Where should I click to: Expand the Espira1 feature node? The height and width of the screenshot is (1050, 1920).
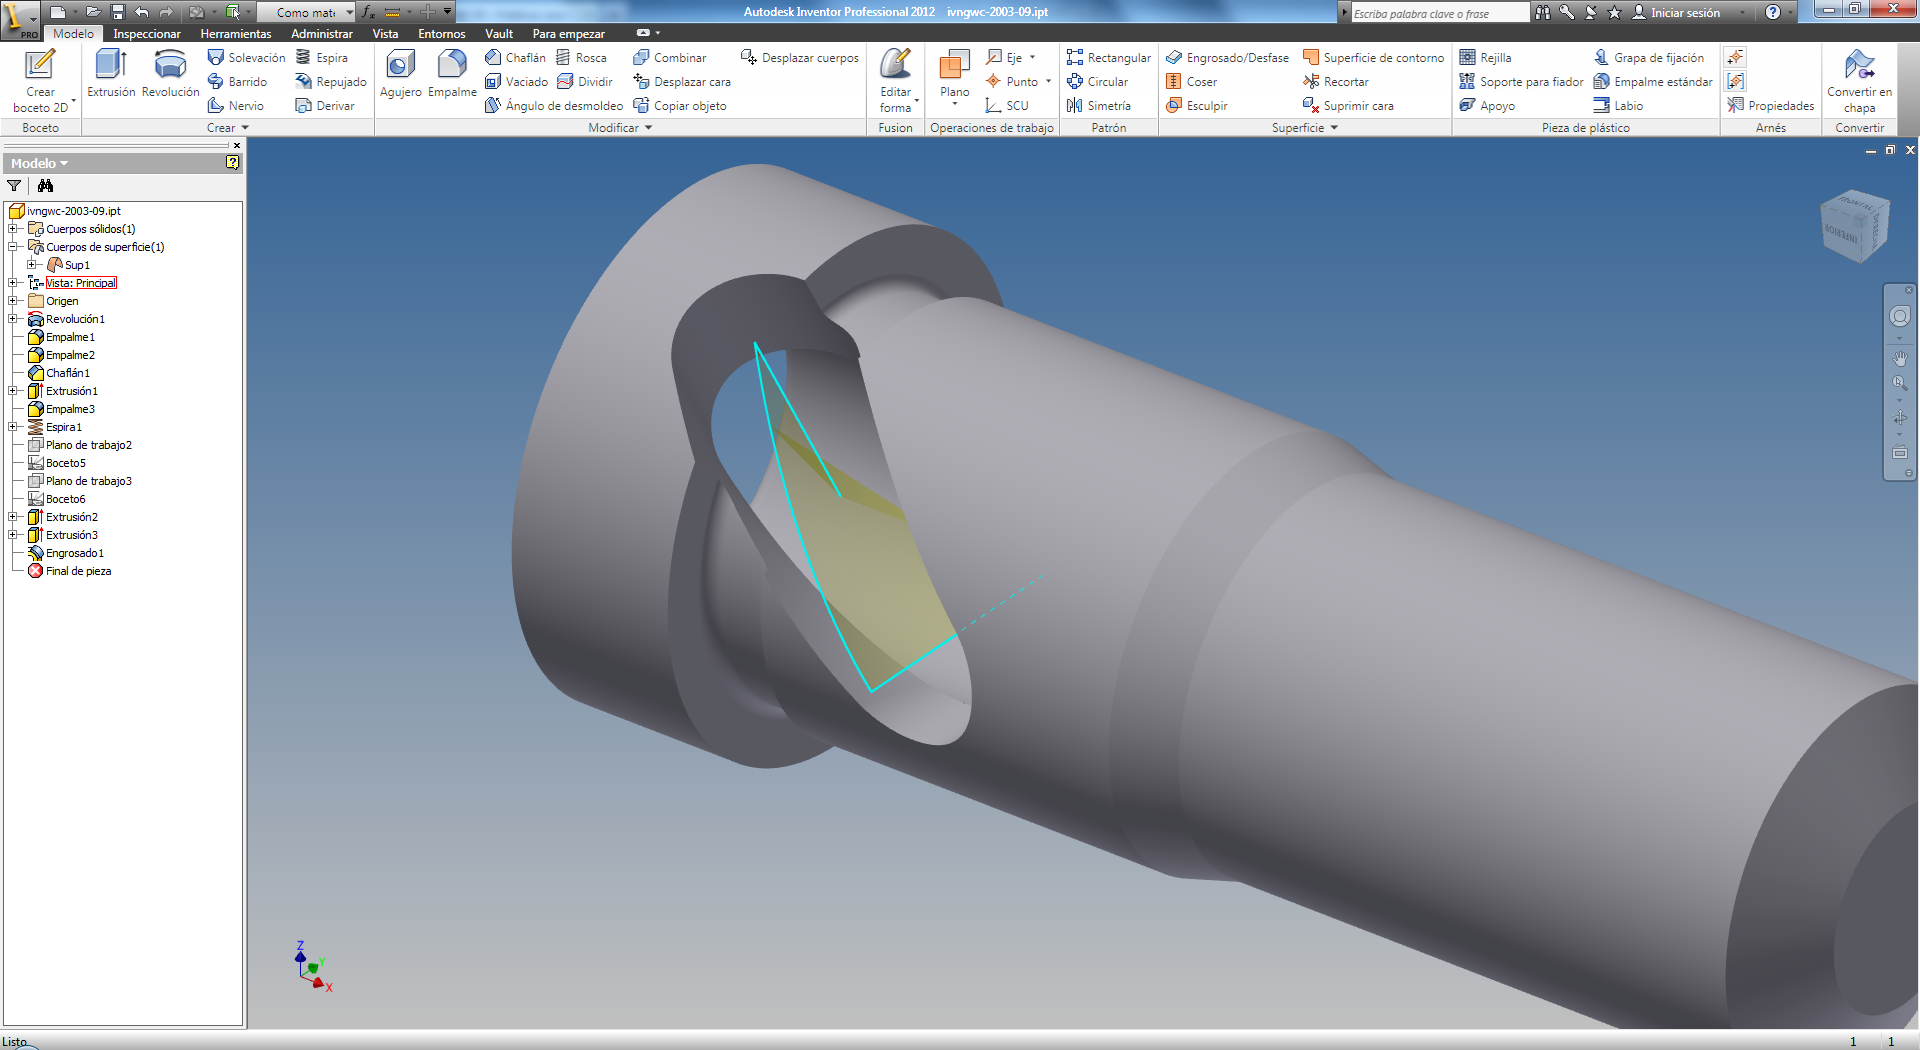click(x=13, y=427)
